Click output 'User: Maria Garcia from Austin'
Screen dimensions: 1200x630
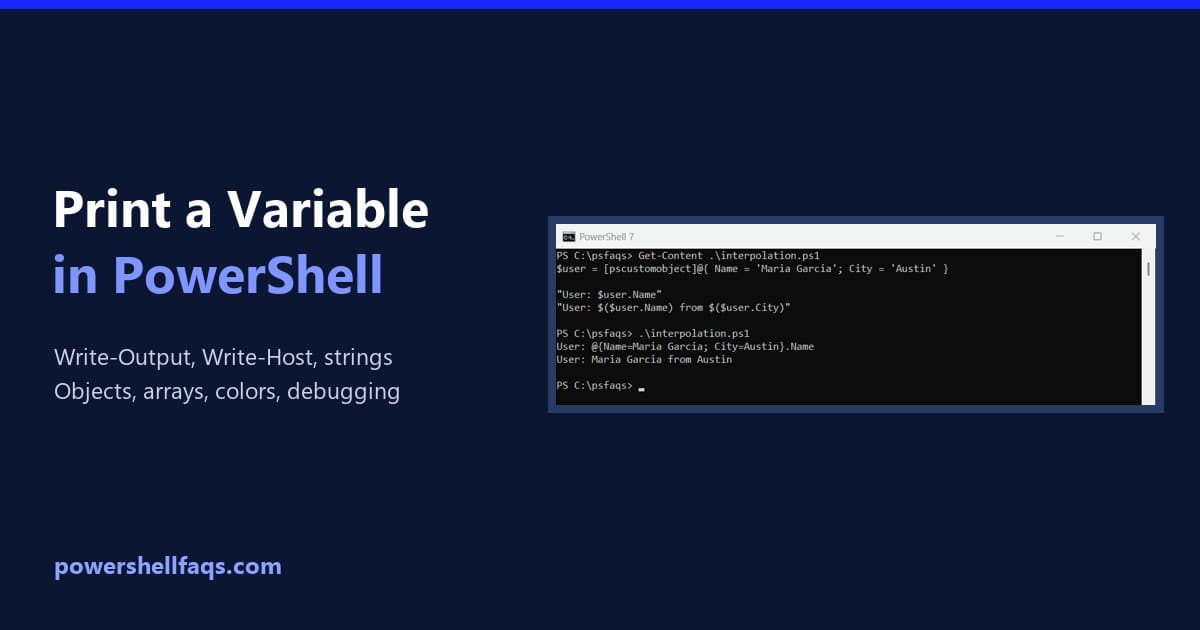tap(644, 359)
